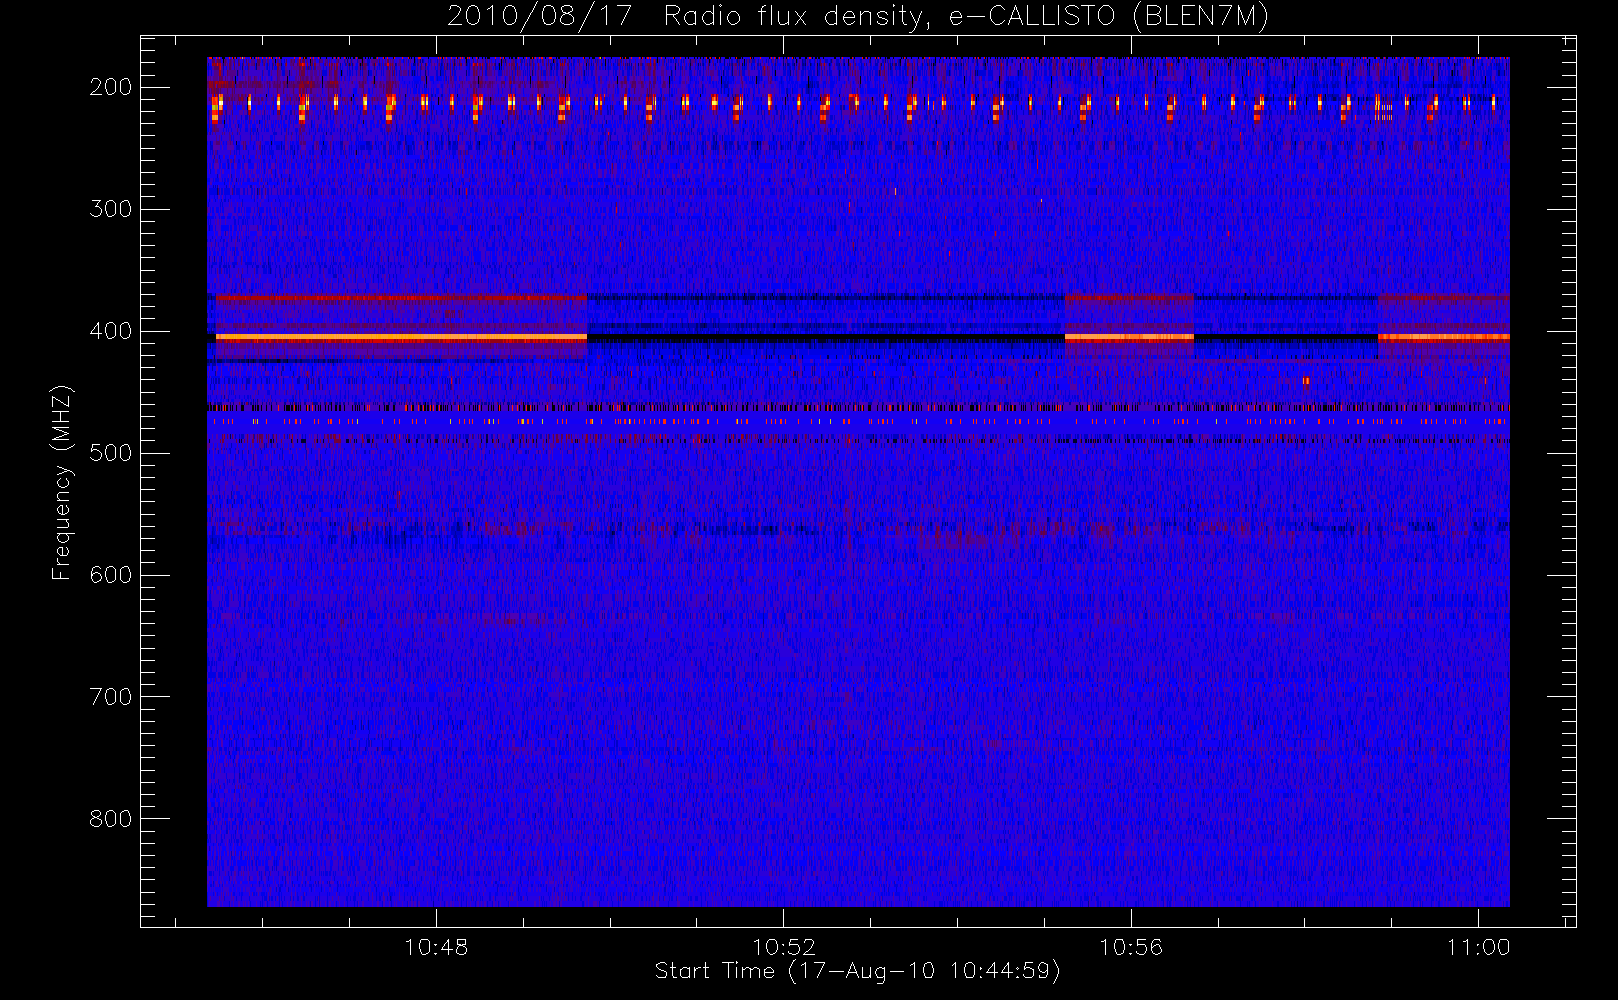
Task: Click the 10:48 time tick label
Action: pos(436,947)
